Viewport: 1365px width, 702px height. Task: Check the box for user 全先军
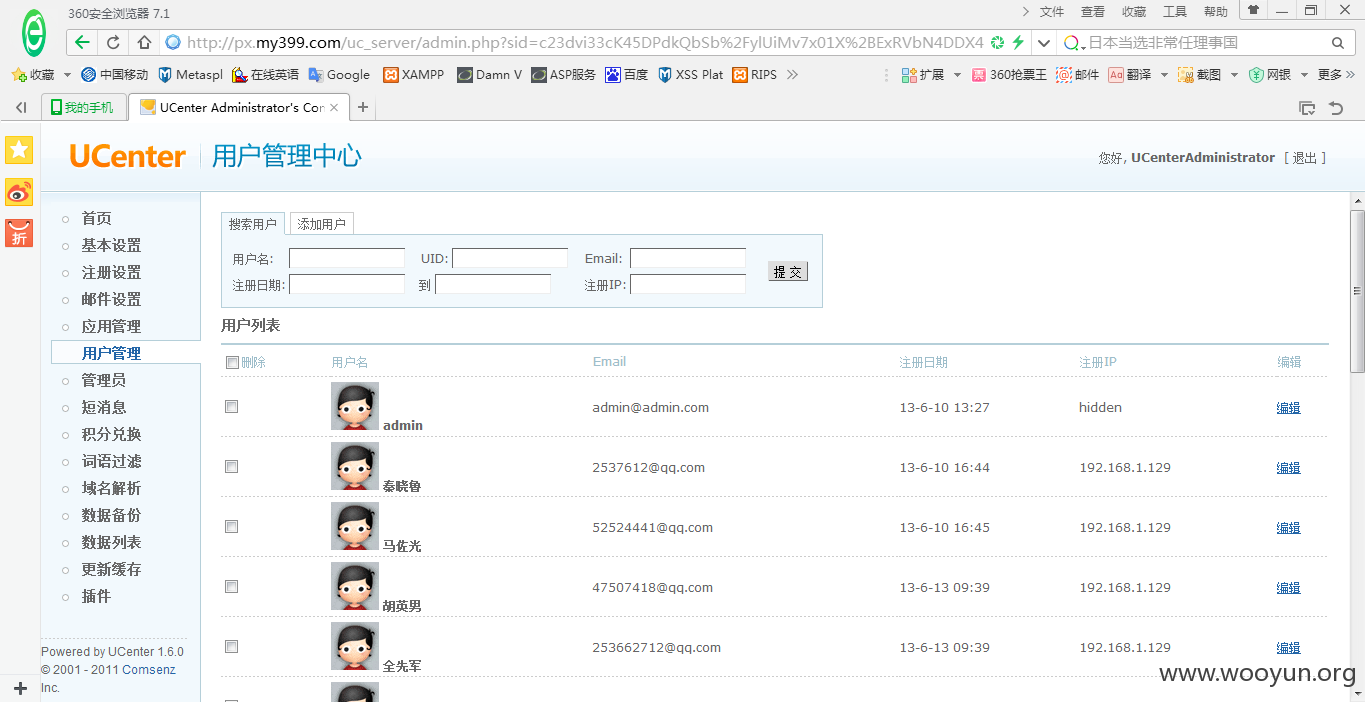click(232, 647)
